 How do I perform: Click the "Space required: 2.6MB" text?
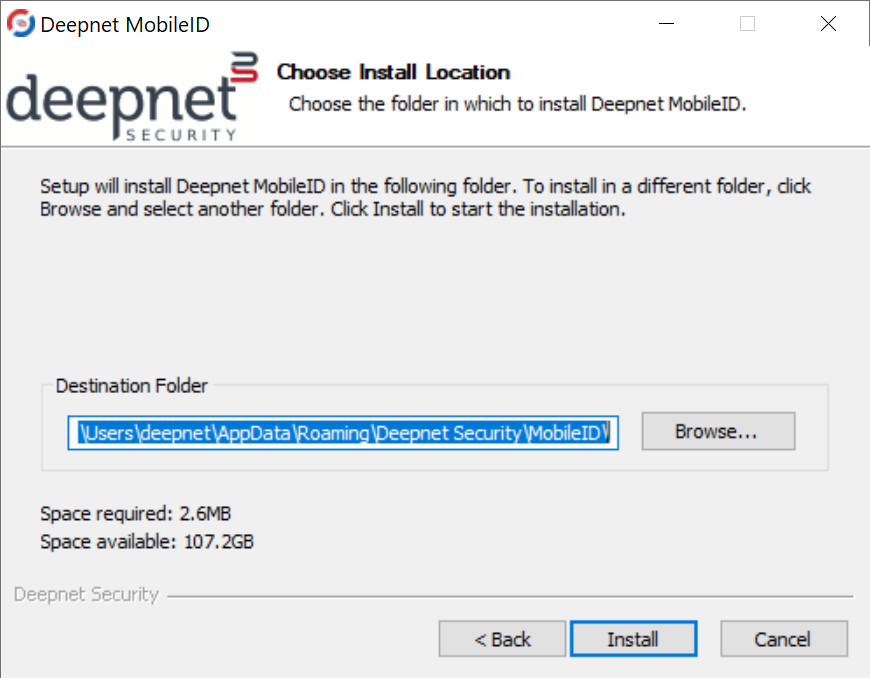(x=136, y=514)
